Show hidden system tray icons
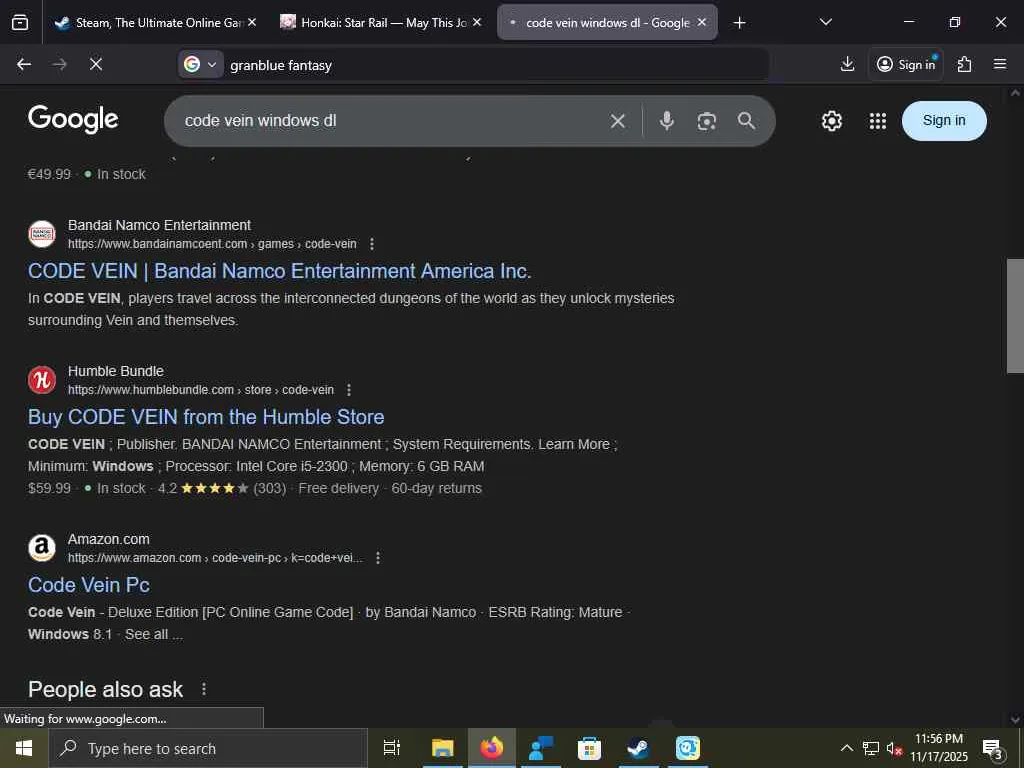 (846, 748)
